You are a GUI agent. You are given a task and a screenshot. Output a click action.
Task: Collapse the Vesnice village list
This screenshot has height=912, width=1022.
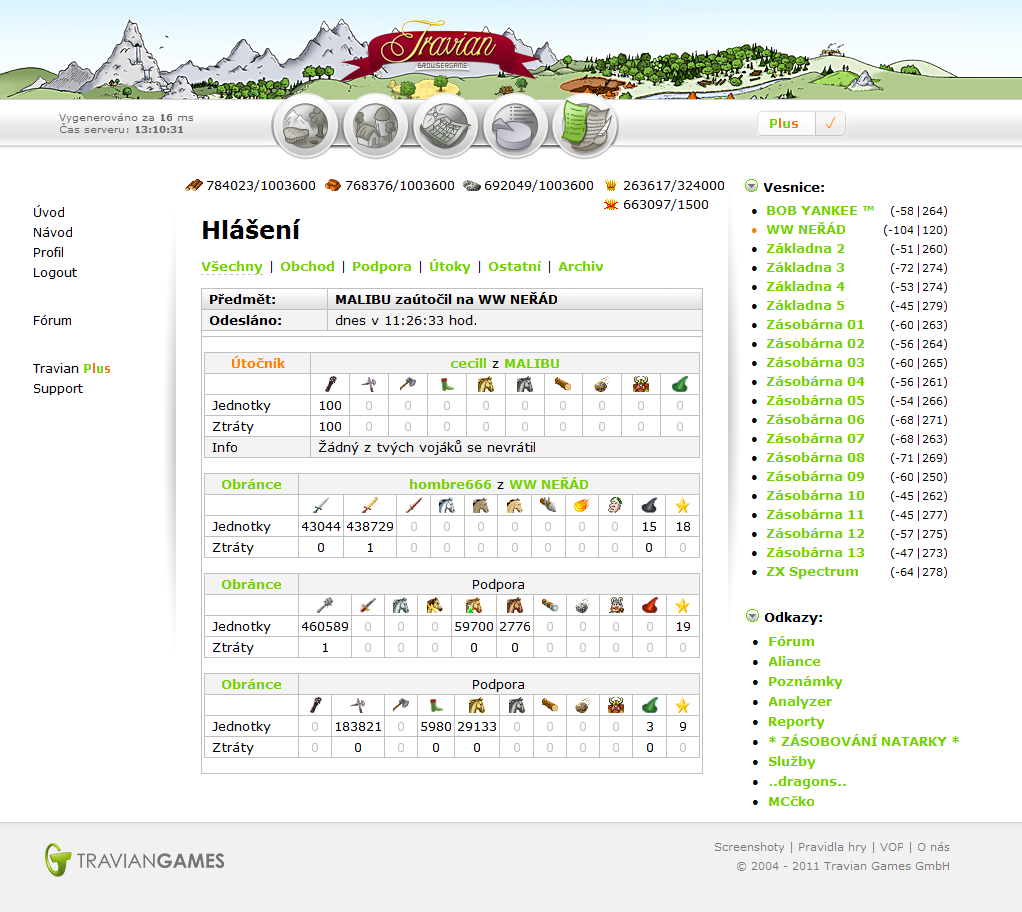click(752, 186)
